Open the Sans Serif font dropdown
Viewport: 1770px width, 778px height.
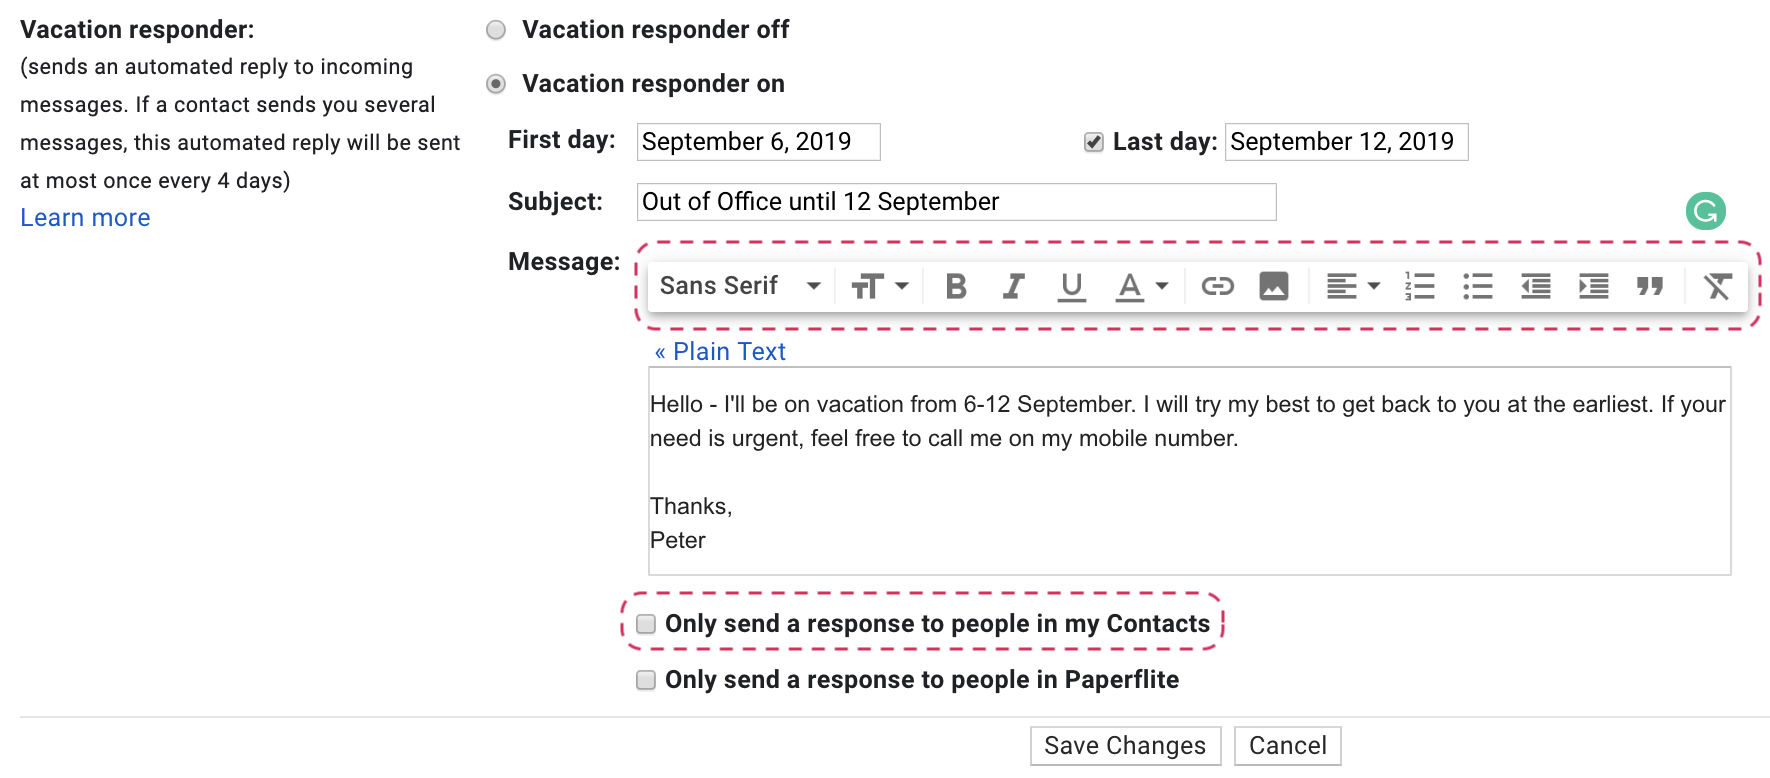point(740,286)
